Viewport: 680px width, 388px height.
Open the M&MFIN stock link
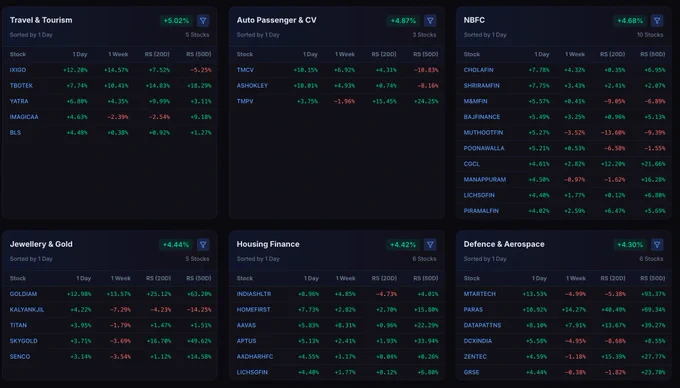click(x=475, y=101)
